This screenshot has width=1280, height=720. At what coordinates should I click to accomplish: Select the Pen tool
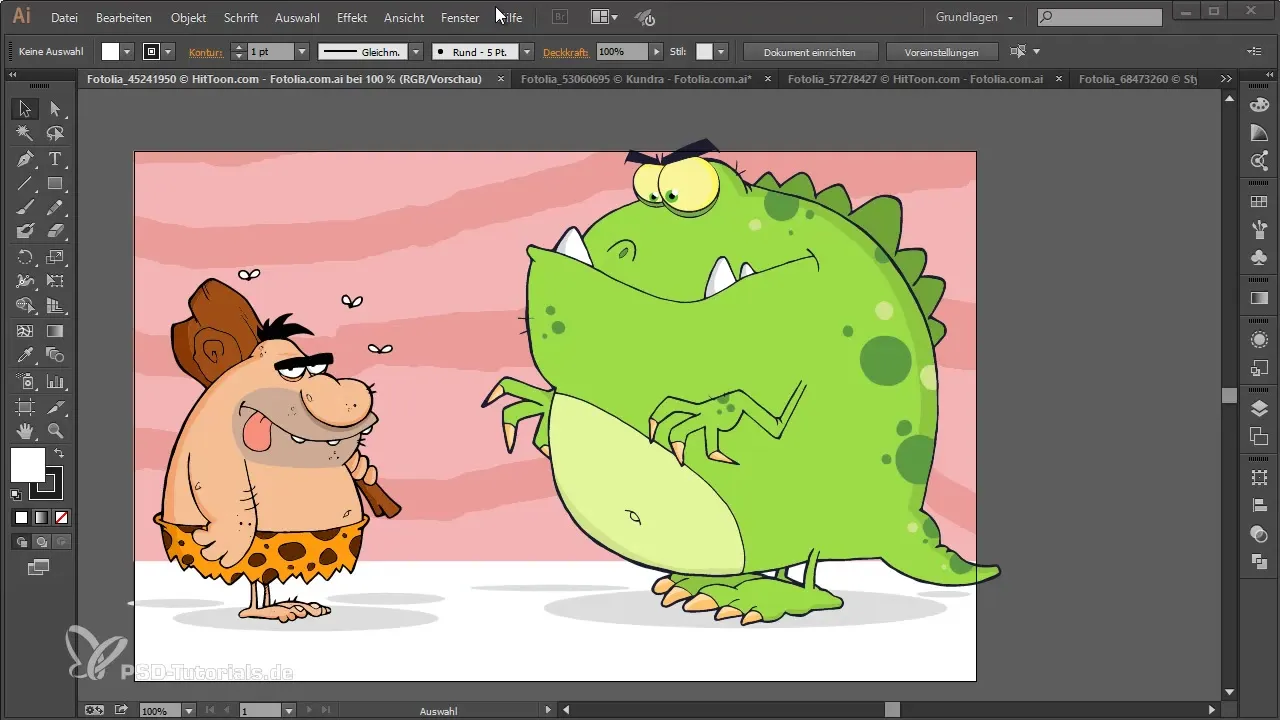(26, 159)
